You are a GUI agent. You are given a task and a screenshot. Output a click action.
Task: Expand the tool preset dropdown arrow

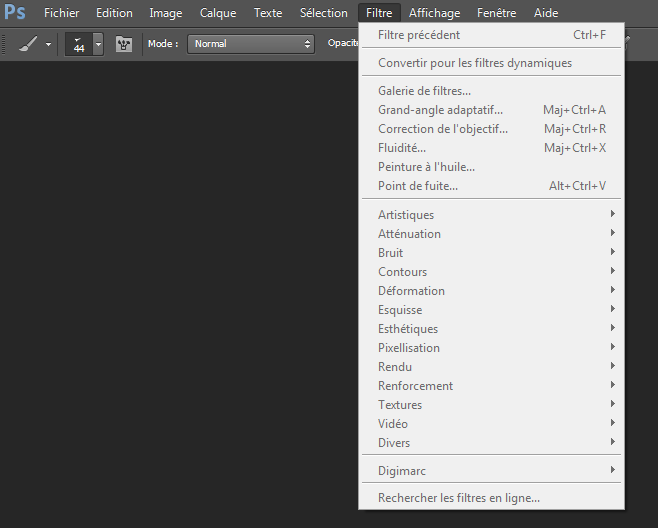coord(49,44)
